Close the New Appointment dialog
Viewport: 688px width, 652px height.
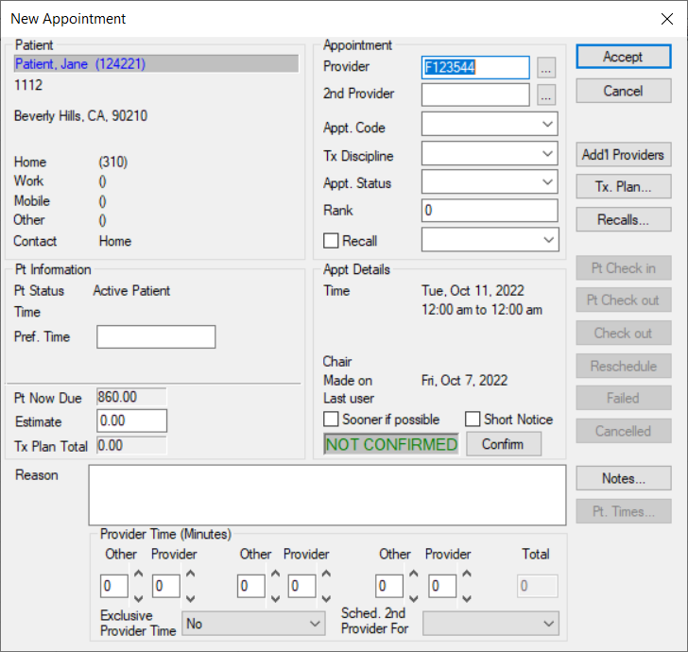[x=667, y=18]
